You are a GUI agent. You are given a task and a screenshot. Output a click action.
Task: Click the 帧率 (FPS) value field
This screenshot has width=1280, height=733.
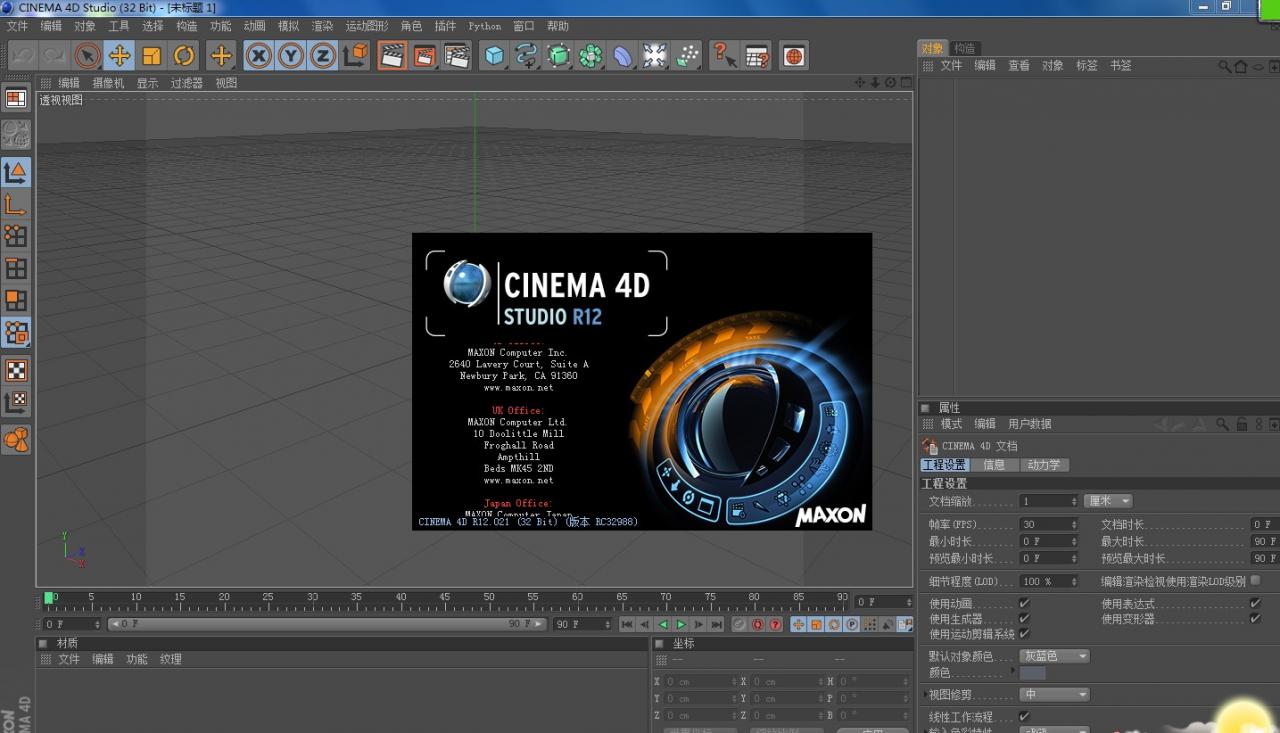1049,524
